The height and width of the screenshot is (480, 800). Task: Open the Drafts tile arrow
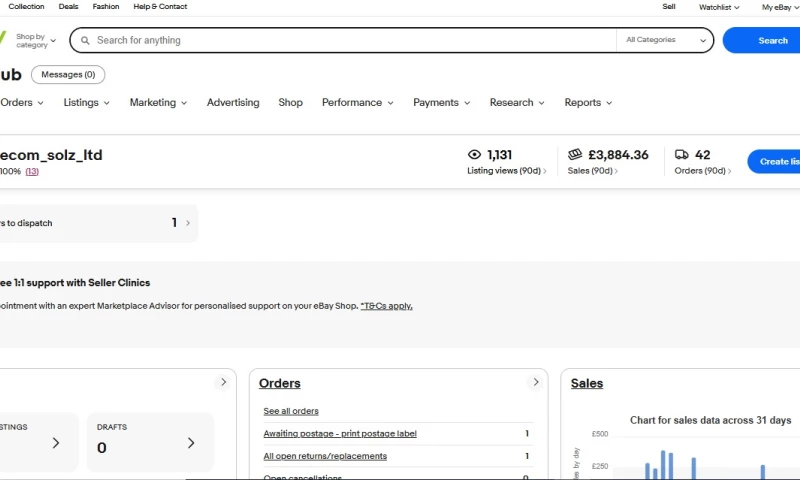(191, 443)
